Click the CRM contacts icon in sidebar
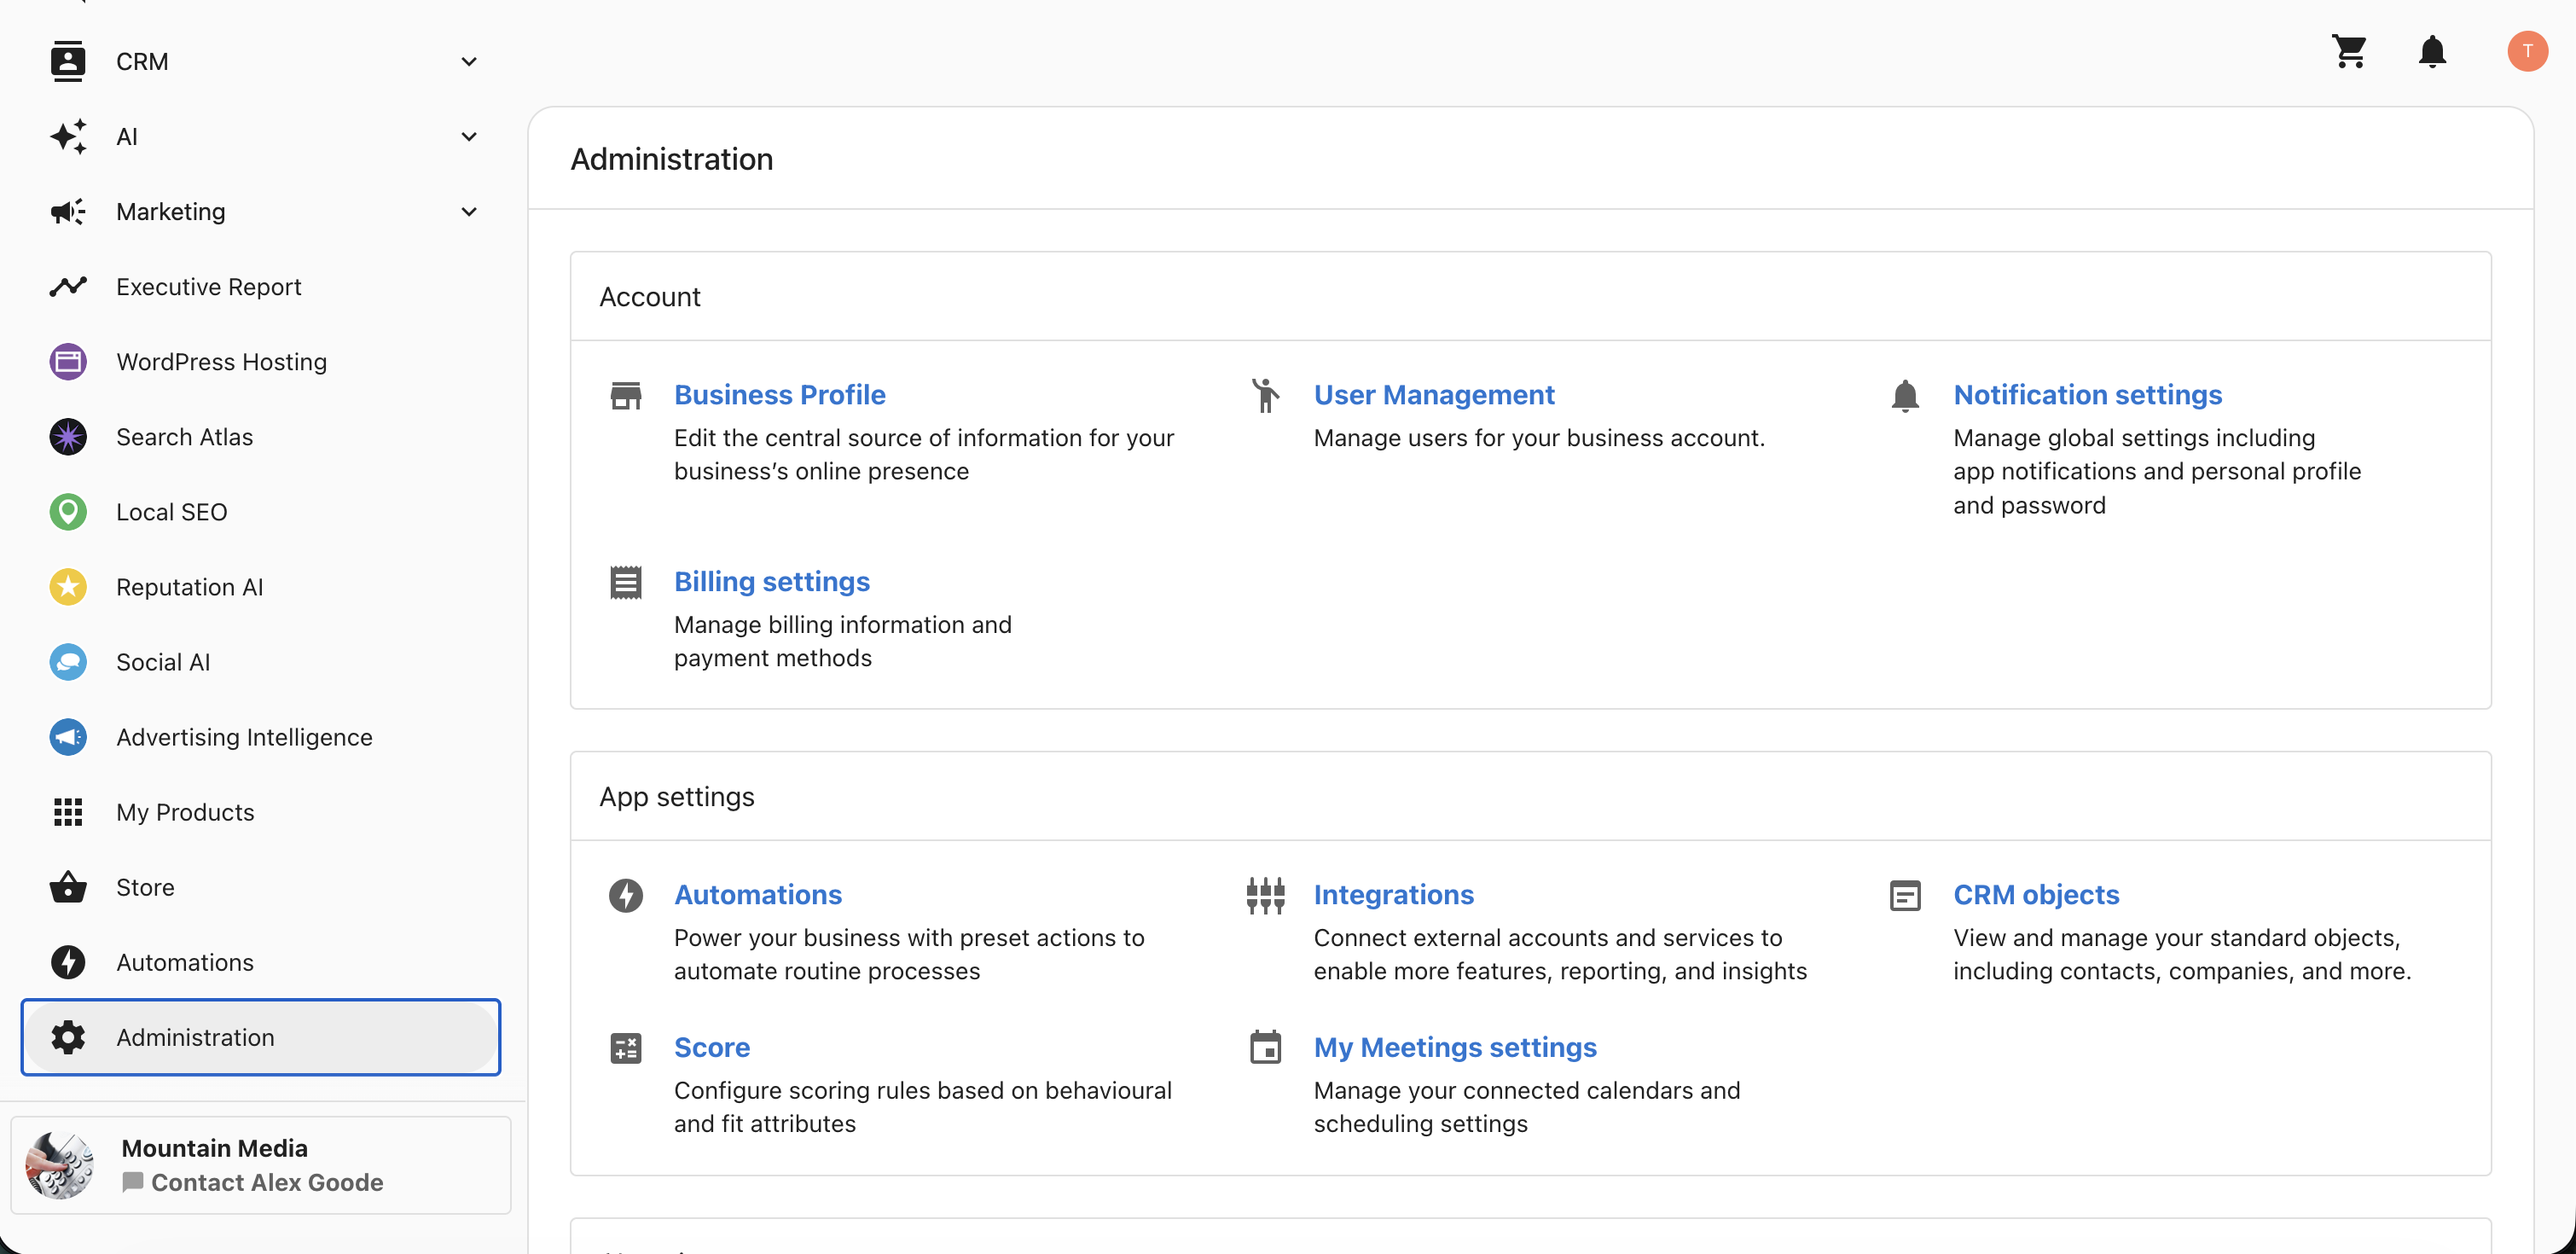Viewport: 2576px width, 1254px height. (68, 61)
